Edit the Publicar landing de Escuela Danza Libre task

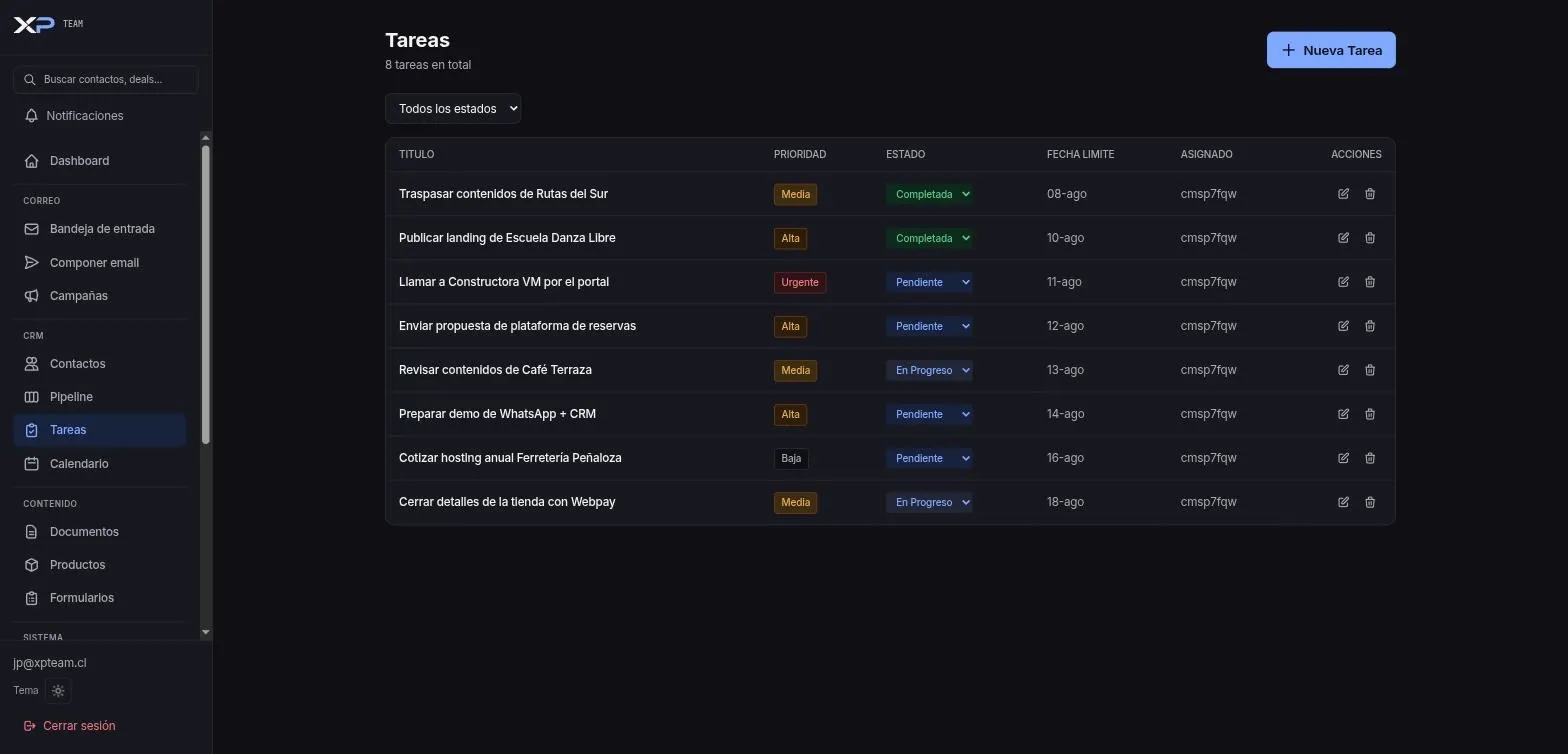pos(1343,238)
